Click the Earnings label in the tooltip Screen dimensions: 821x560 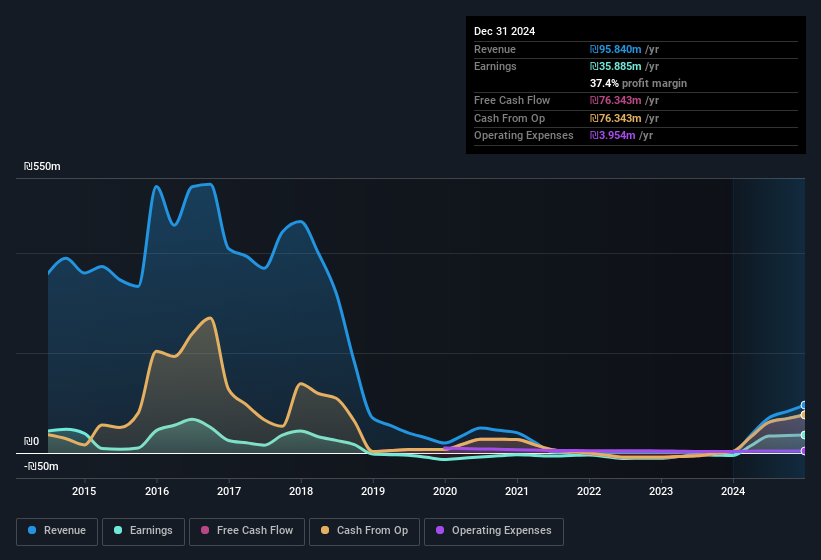[495, 66]
